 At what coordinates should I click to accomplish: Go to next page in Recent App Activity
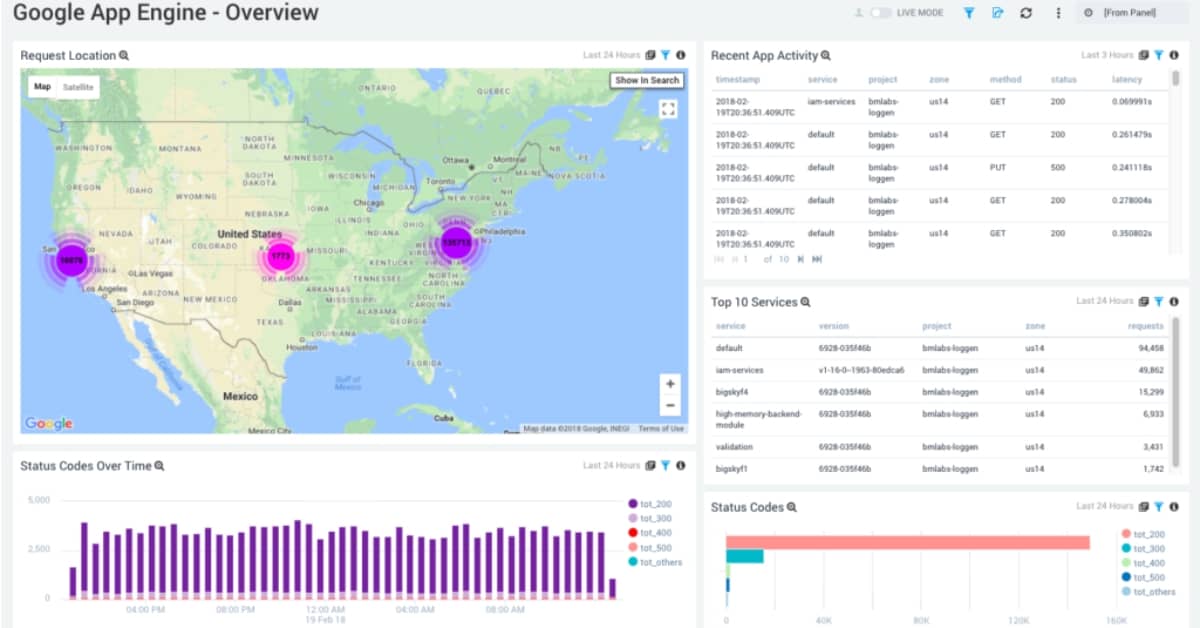(x=800, y=259)
